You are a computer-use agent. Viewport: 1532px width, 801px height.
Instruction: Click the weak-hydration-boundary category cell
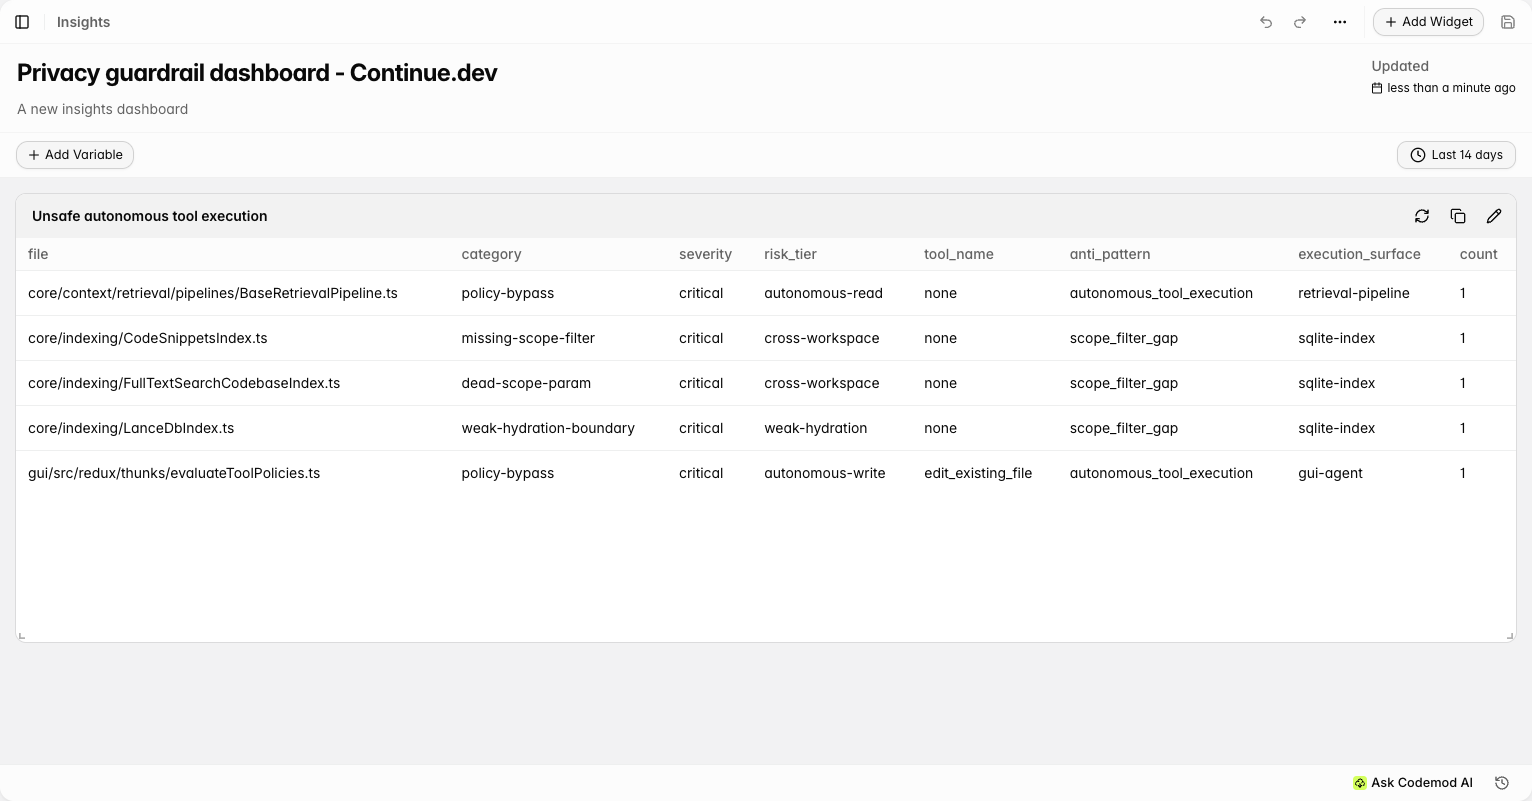coord(548,428)
